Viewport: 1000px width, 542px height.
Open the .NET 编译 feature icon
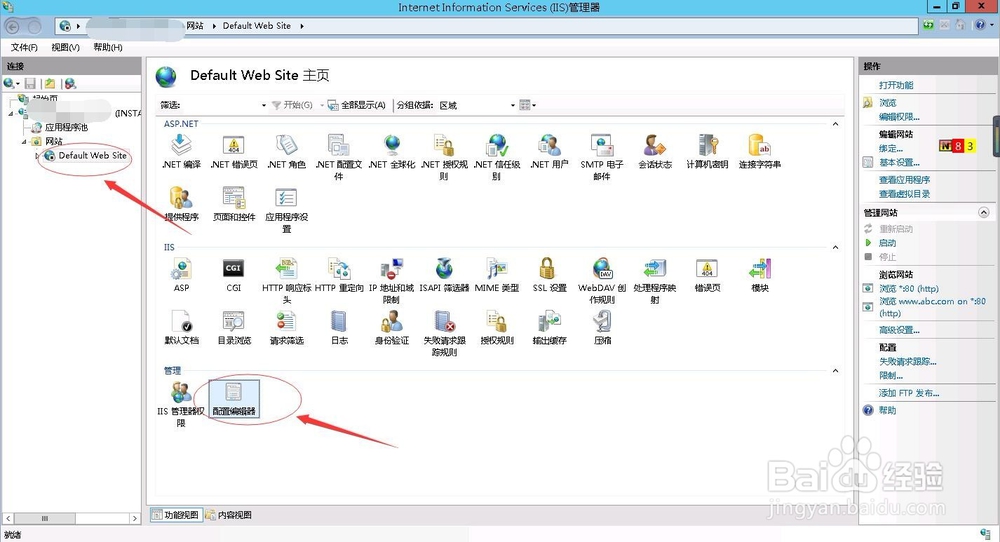pos(181,152)
